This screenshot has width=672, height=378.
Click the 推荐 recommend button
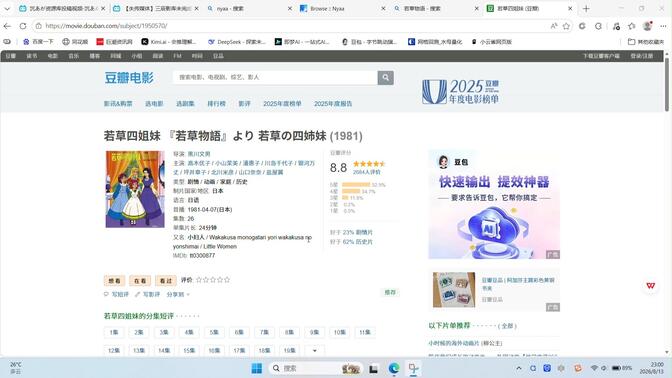[x=390, y=292]
